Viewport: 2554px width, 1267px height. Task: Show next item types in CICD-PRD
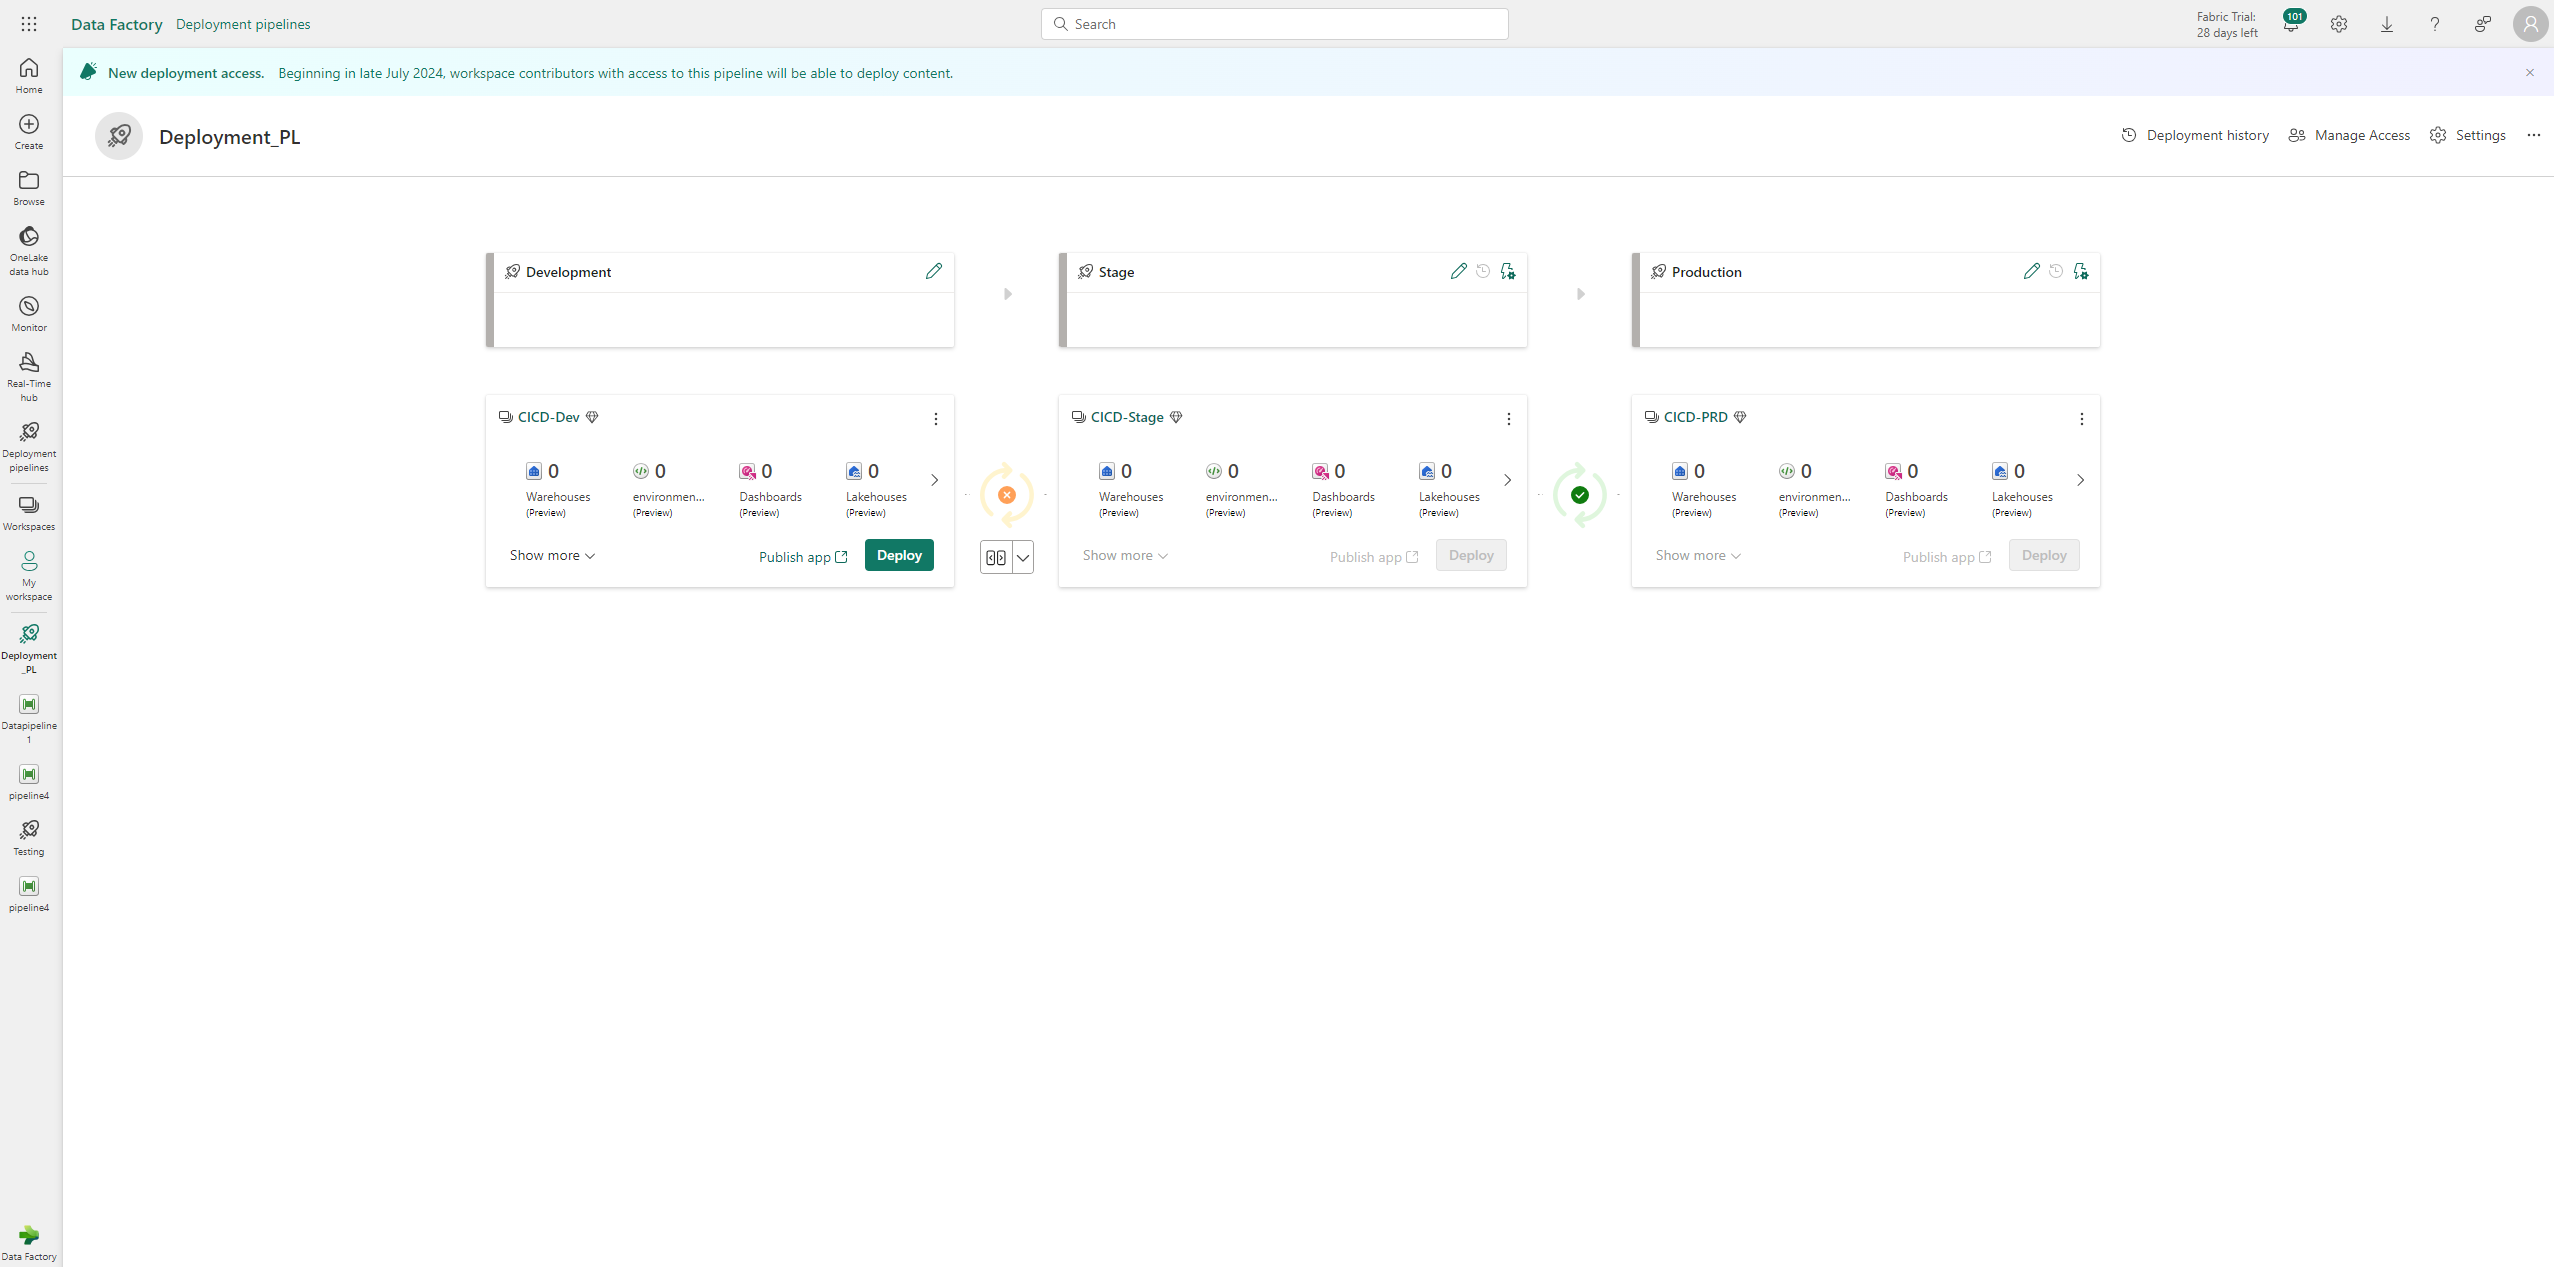(x=2081, y=480)
